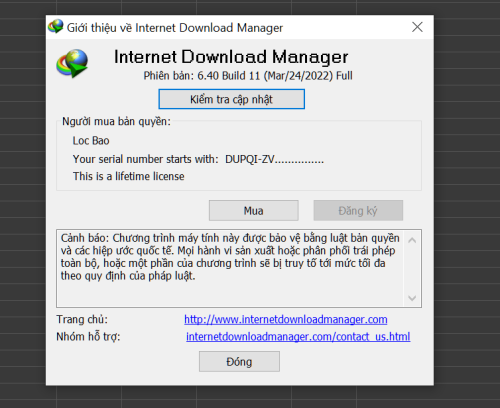Click the large IDM globe logo
The image size is (500, 408).
72,63
